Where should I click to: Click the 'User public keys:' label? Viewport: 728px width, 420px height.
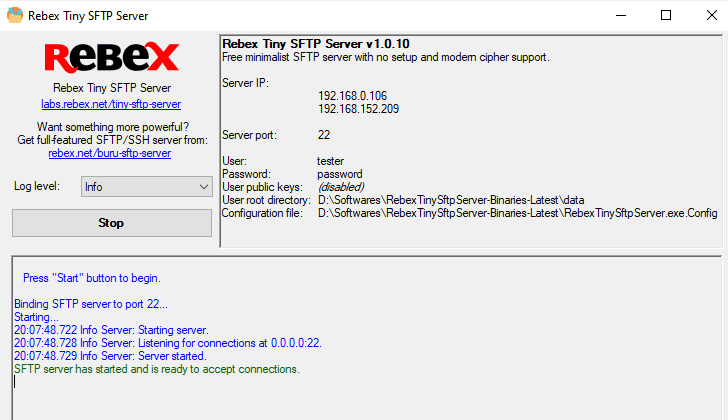pyautogui.click(x=262, y=187)
